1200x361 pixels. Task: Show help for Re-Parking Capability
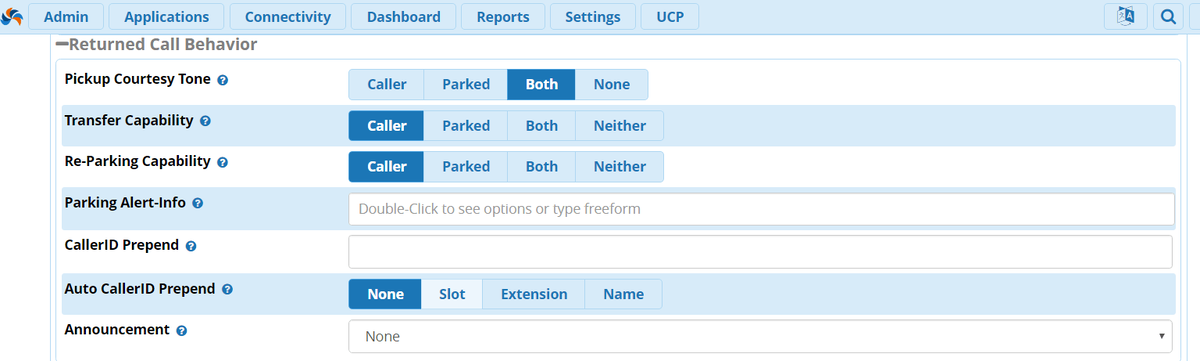[x=222, y=162]
